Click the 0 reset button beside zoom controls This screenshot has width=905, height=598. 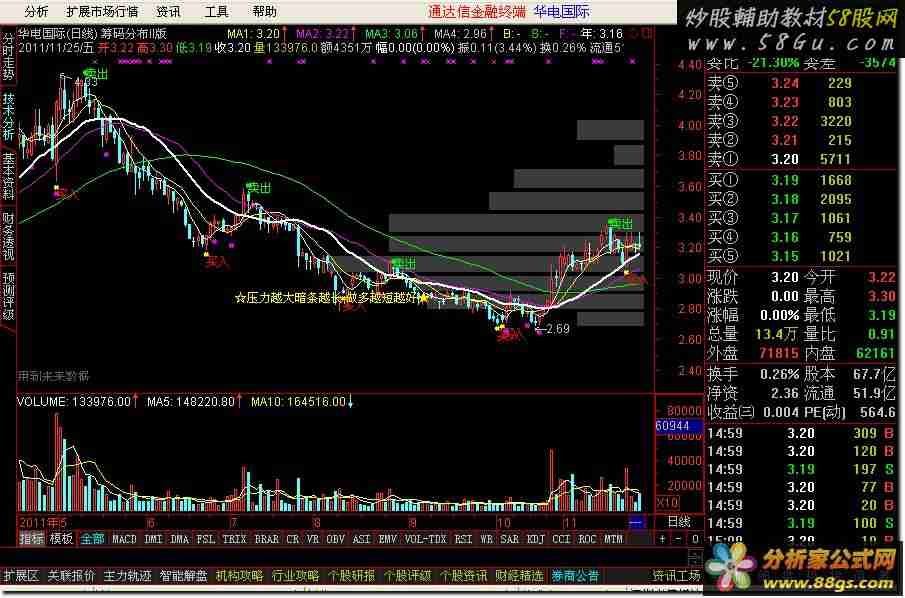tap(695, 539)
